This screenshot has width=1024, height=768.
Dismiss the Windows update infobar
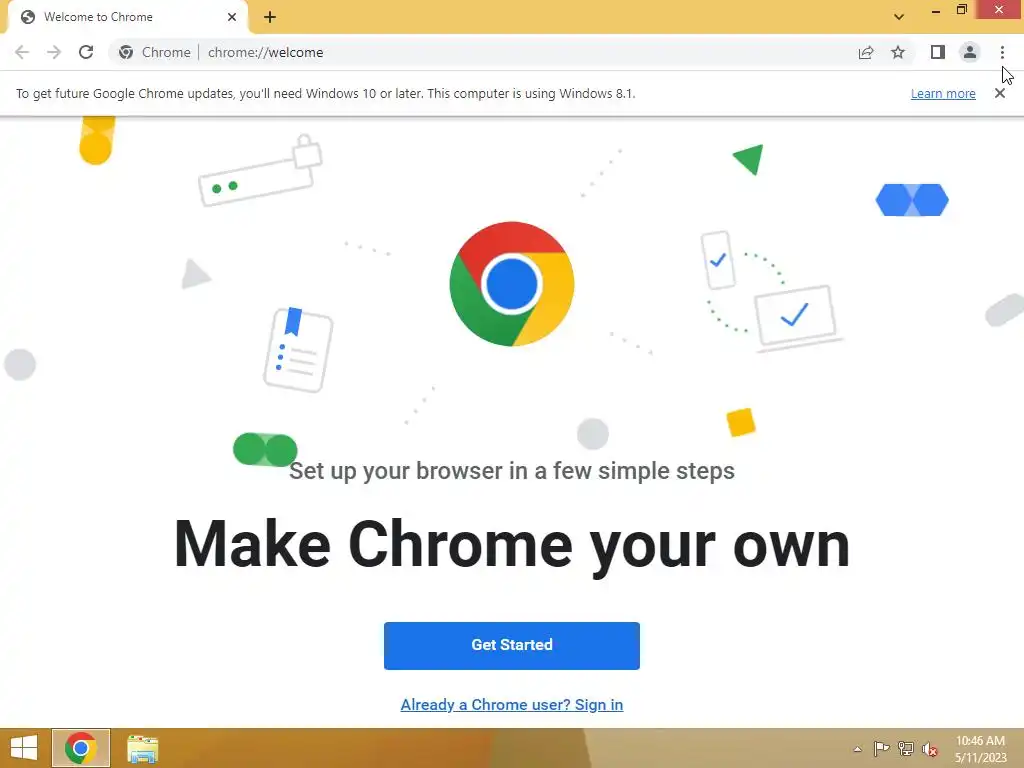click(x=999, y=93)
